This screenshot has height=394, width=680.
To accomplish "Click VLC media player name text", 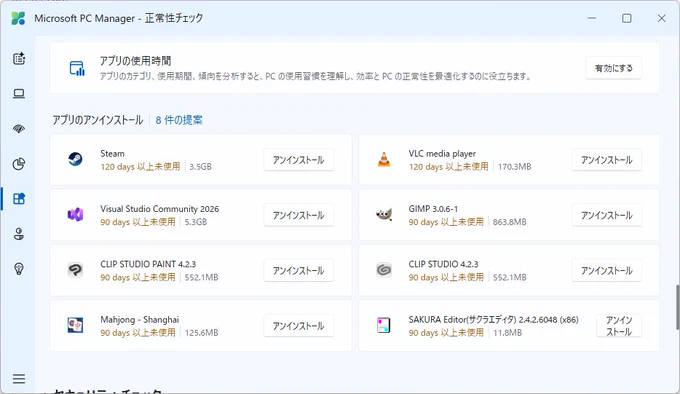I will 442,153.
